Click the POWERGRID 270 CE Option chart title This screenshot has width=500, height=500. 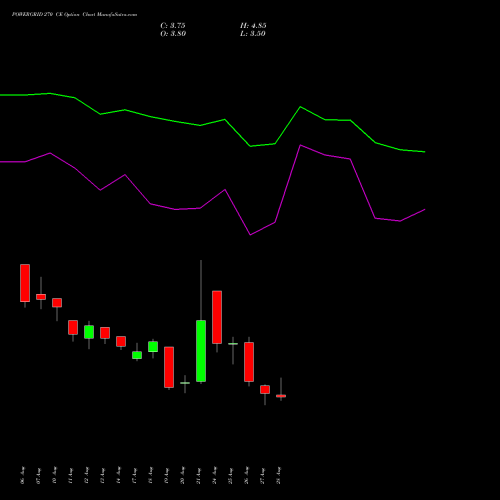click(x=74, y=15)
